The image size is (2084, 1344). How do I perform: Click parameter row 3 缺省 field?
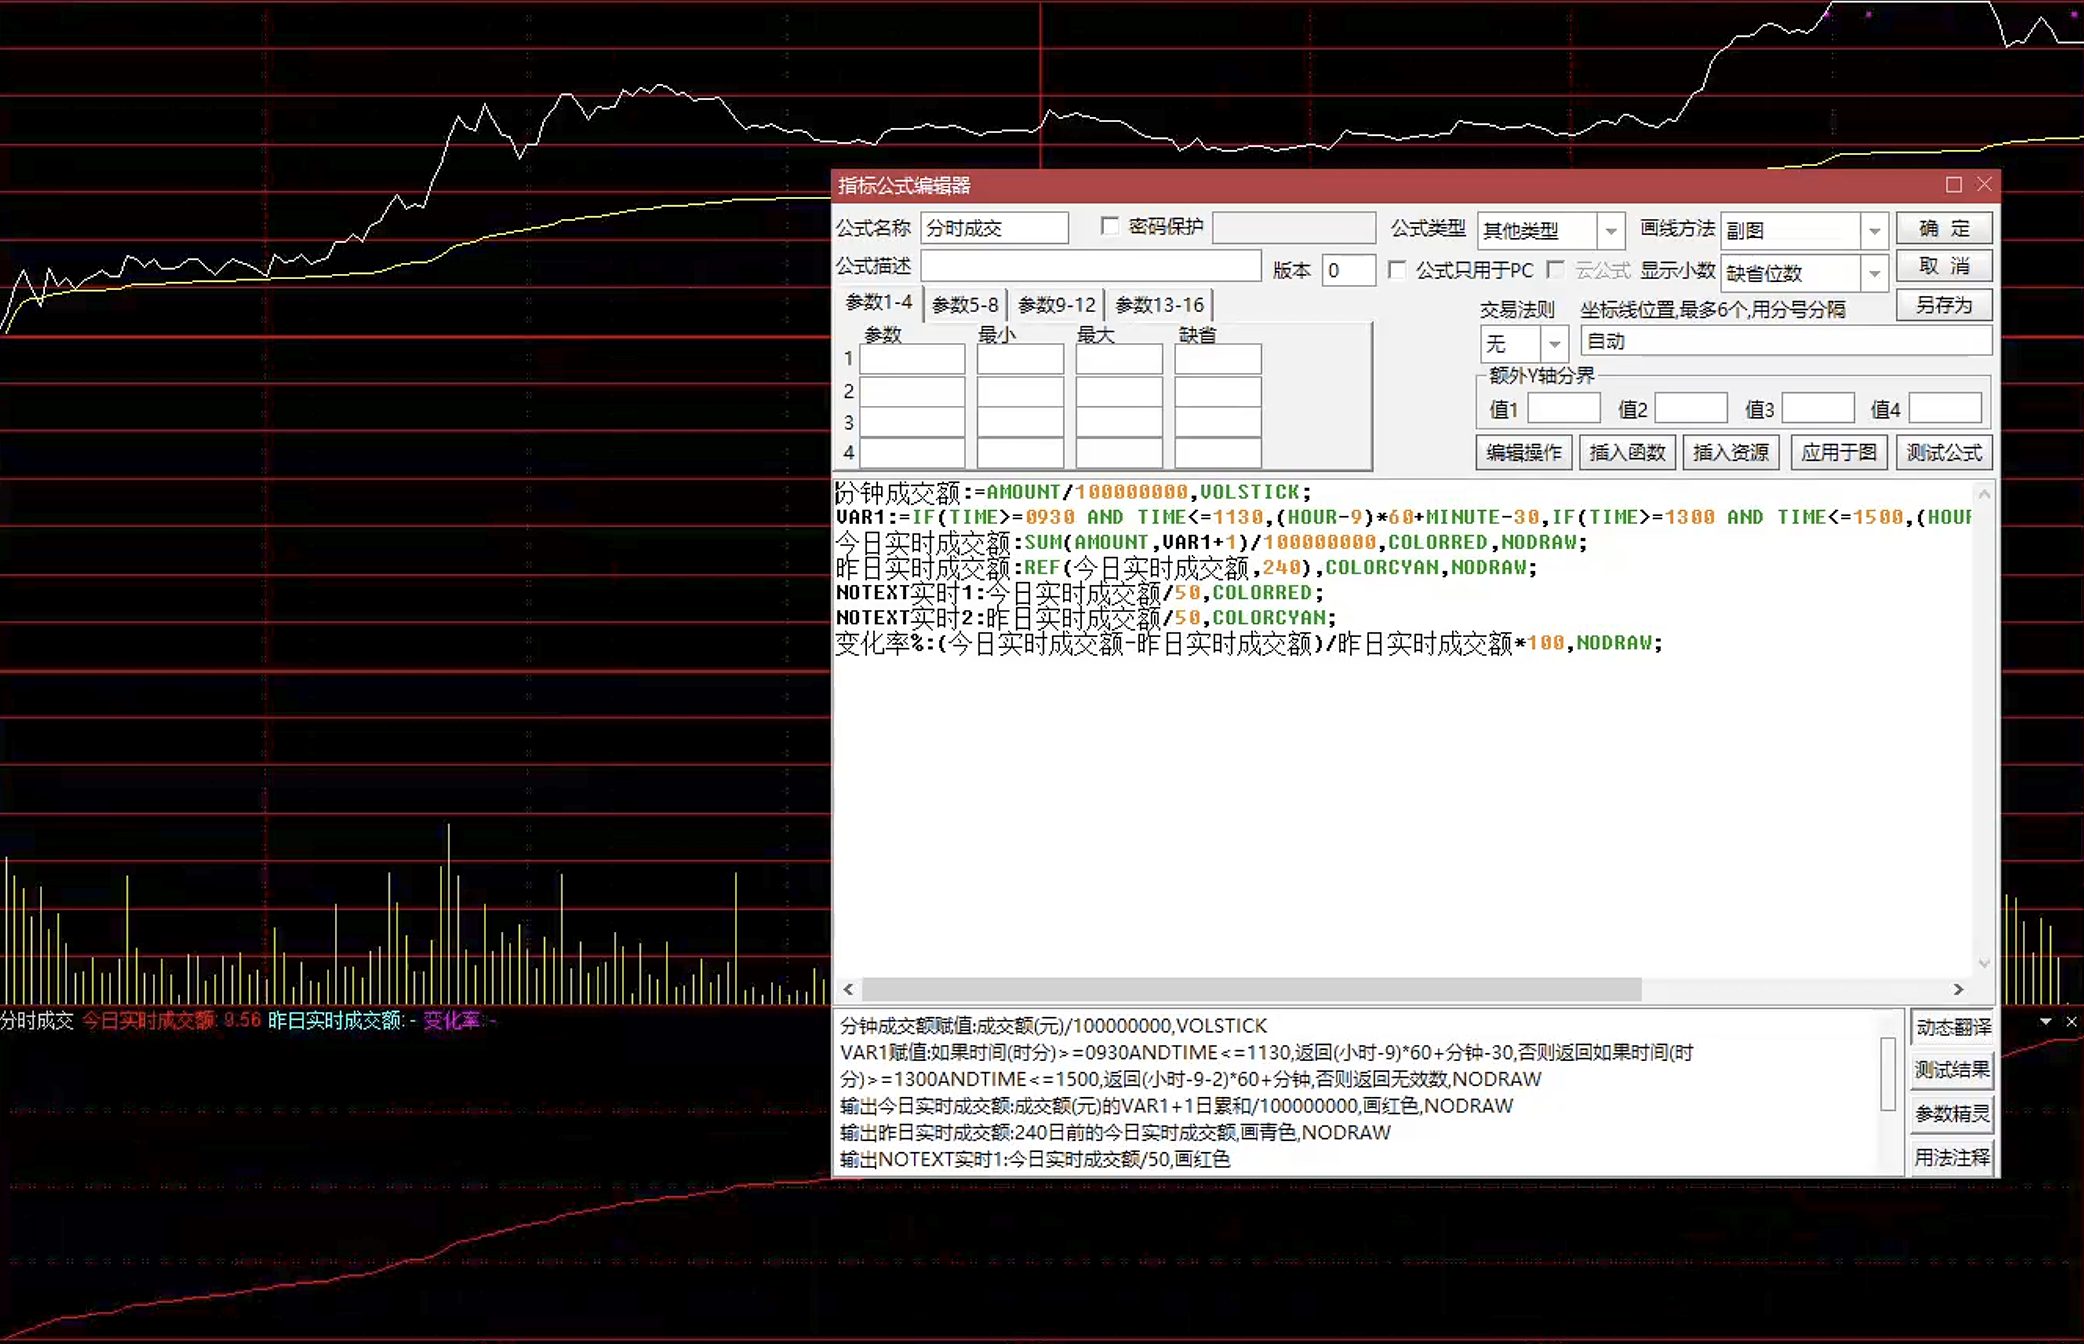[1218, 423]
